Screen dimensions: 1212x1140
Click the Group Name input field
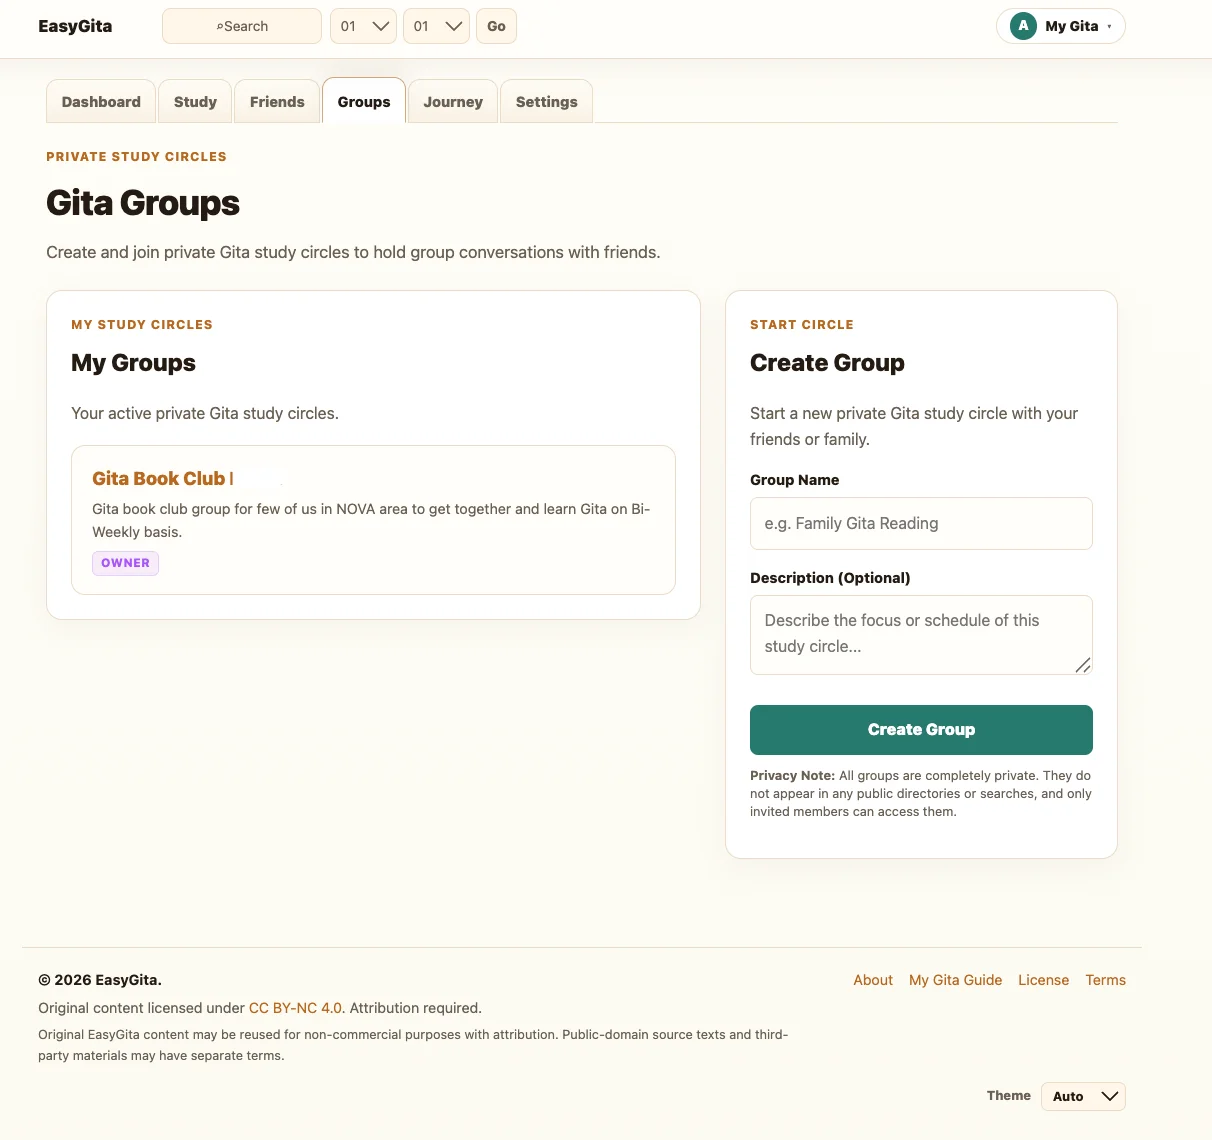click(x=921, y=523)
